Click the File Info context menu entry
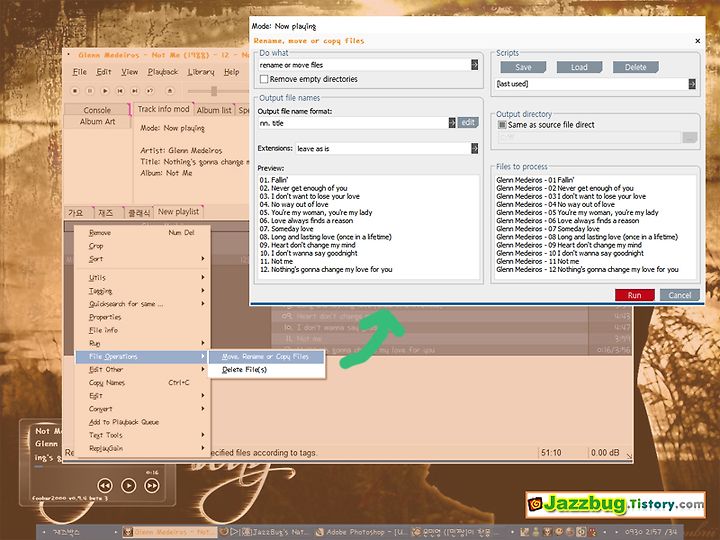Viewport: 720px width, 540px height. point(143,330)
